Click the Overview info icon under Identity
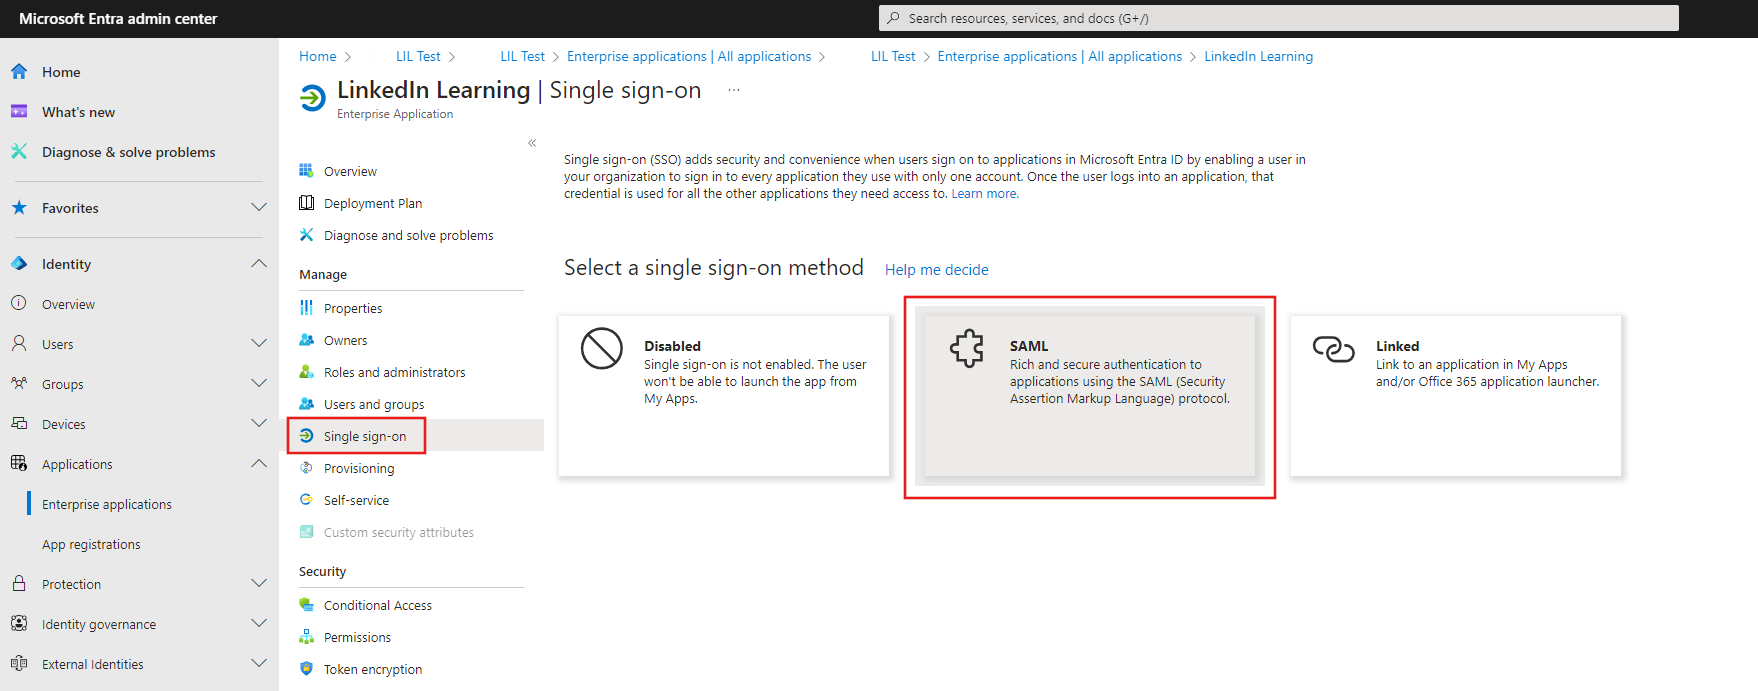 pyautogui.click(x=19, y=303)
